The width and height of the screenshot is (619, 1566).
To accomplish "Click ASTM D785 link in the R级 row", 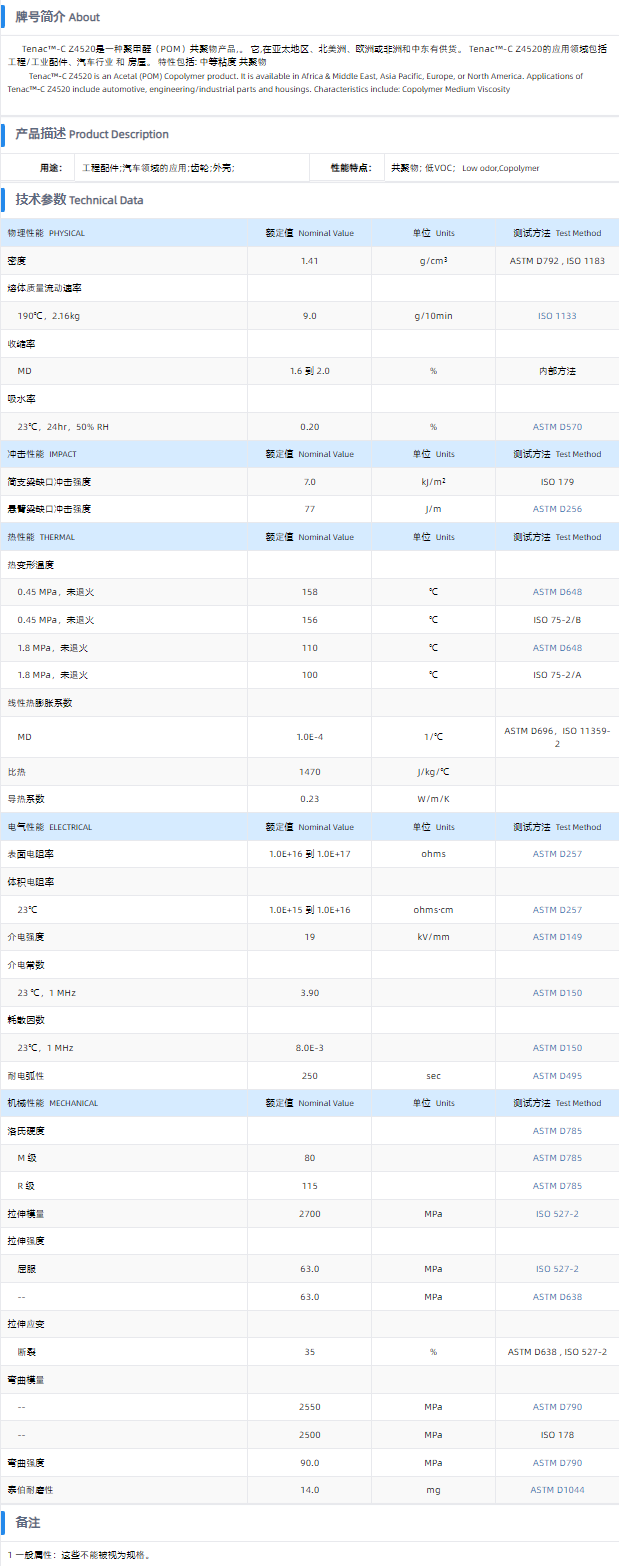I will [557, 1186].
